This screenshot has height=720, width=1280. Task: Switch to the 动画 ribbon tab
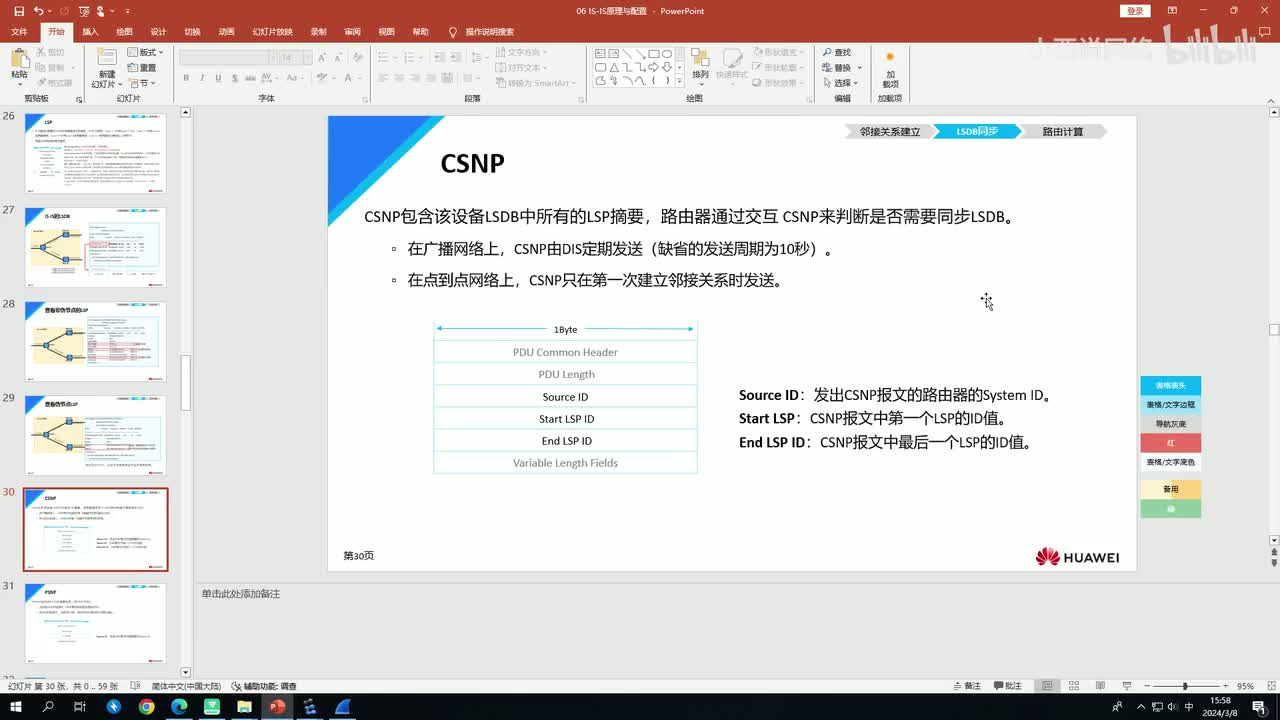(227, 32)
